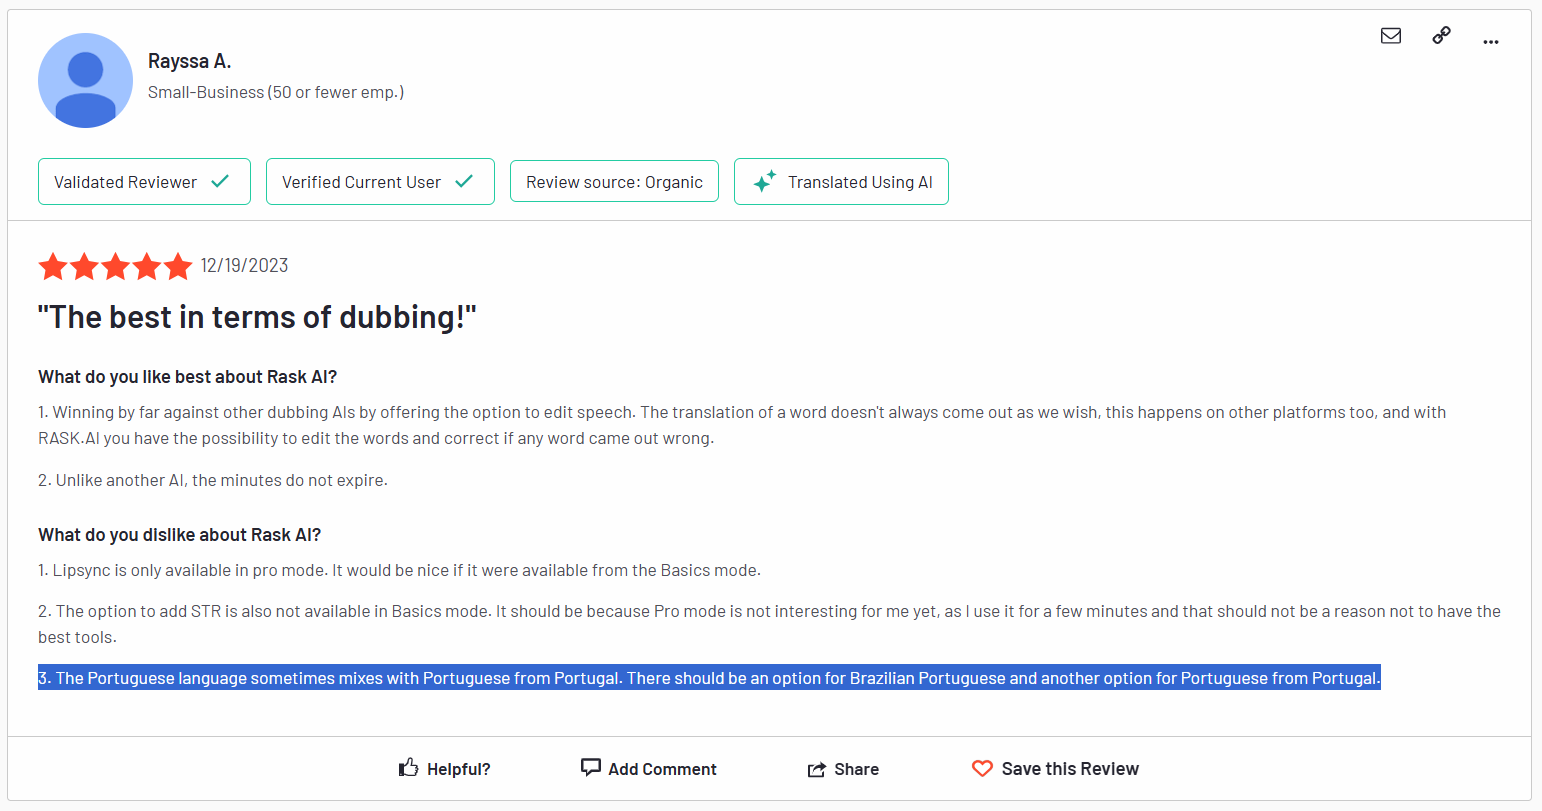Click the Verified Current User checkmark
Screen dimensions: 1542x811
tap(464, 181)
